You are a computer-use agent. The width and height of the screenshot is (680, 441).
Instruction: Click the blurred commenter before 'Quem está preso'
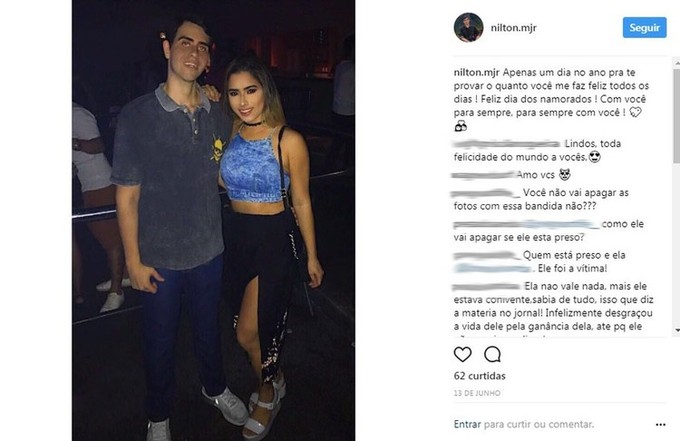486,255
